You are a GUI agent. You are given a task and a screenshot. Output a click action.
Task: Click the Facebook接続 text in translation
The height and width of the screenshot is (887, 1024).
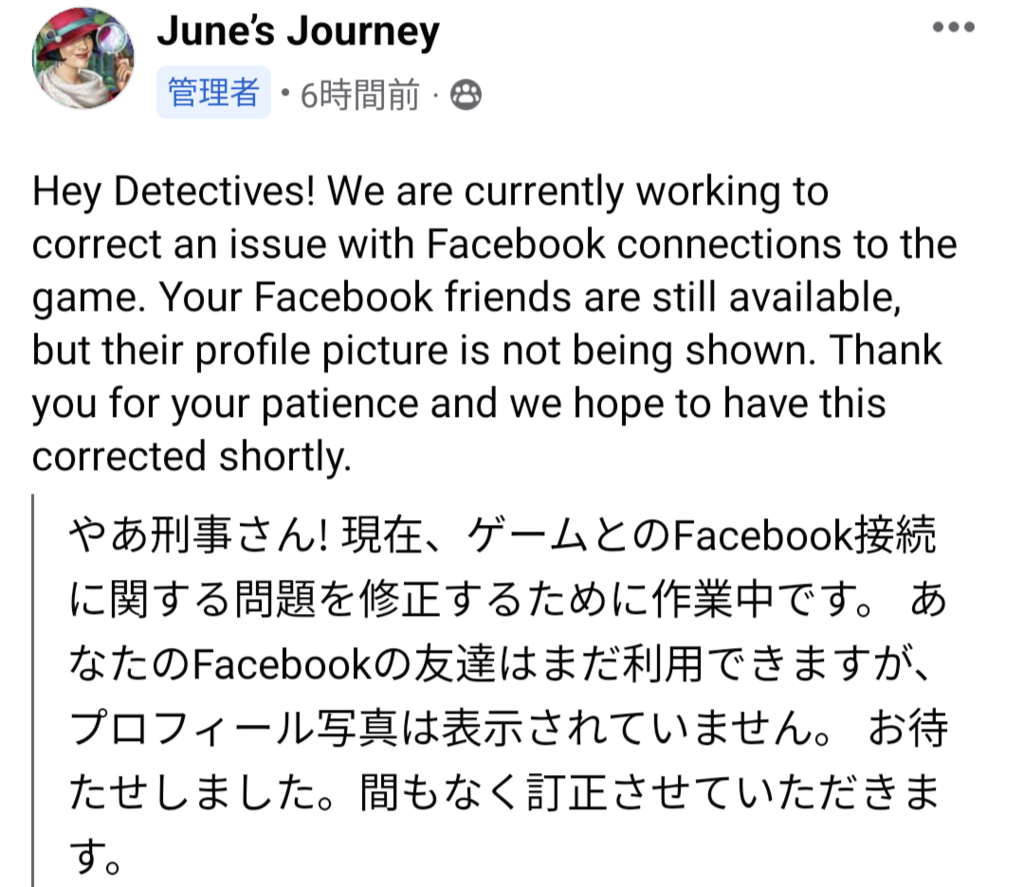(x=804, y=536)
